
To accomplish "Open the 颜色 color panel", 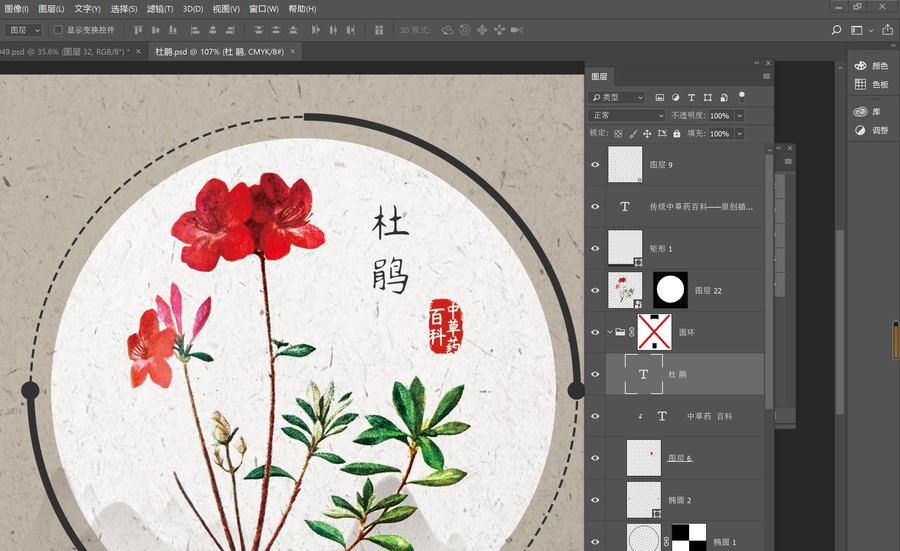I will point(871,65).
